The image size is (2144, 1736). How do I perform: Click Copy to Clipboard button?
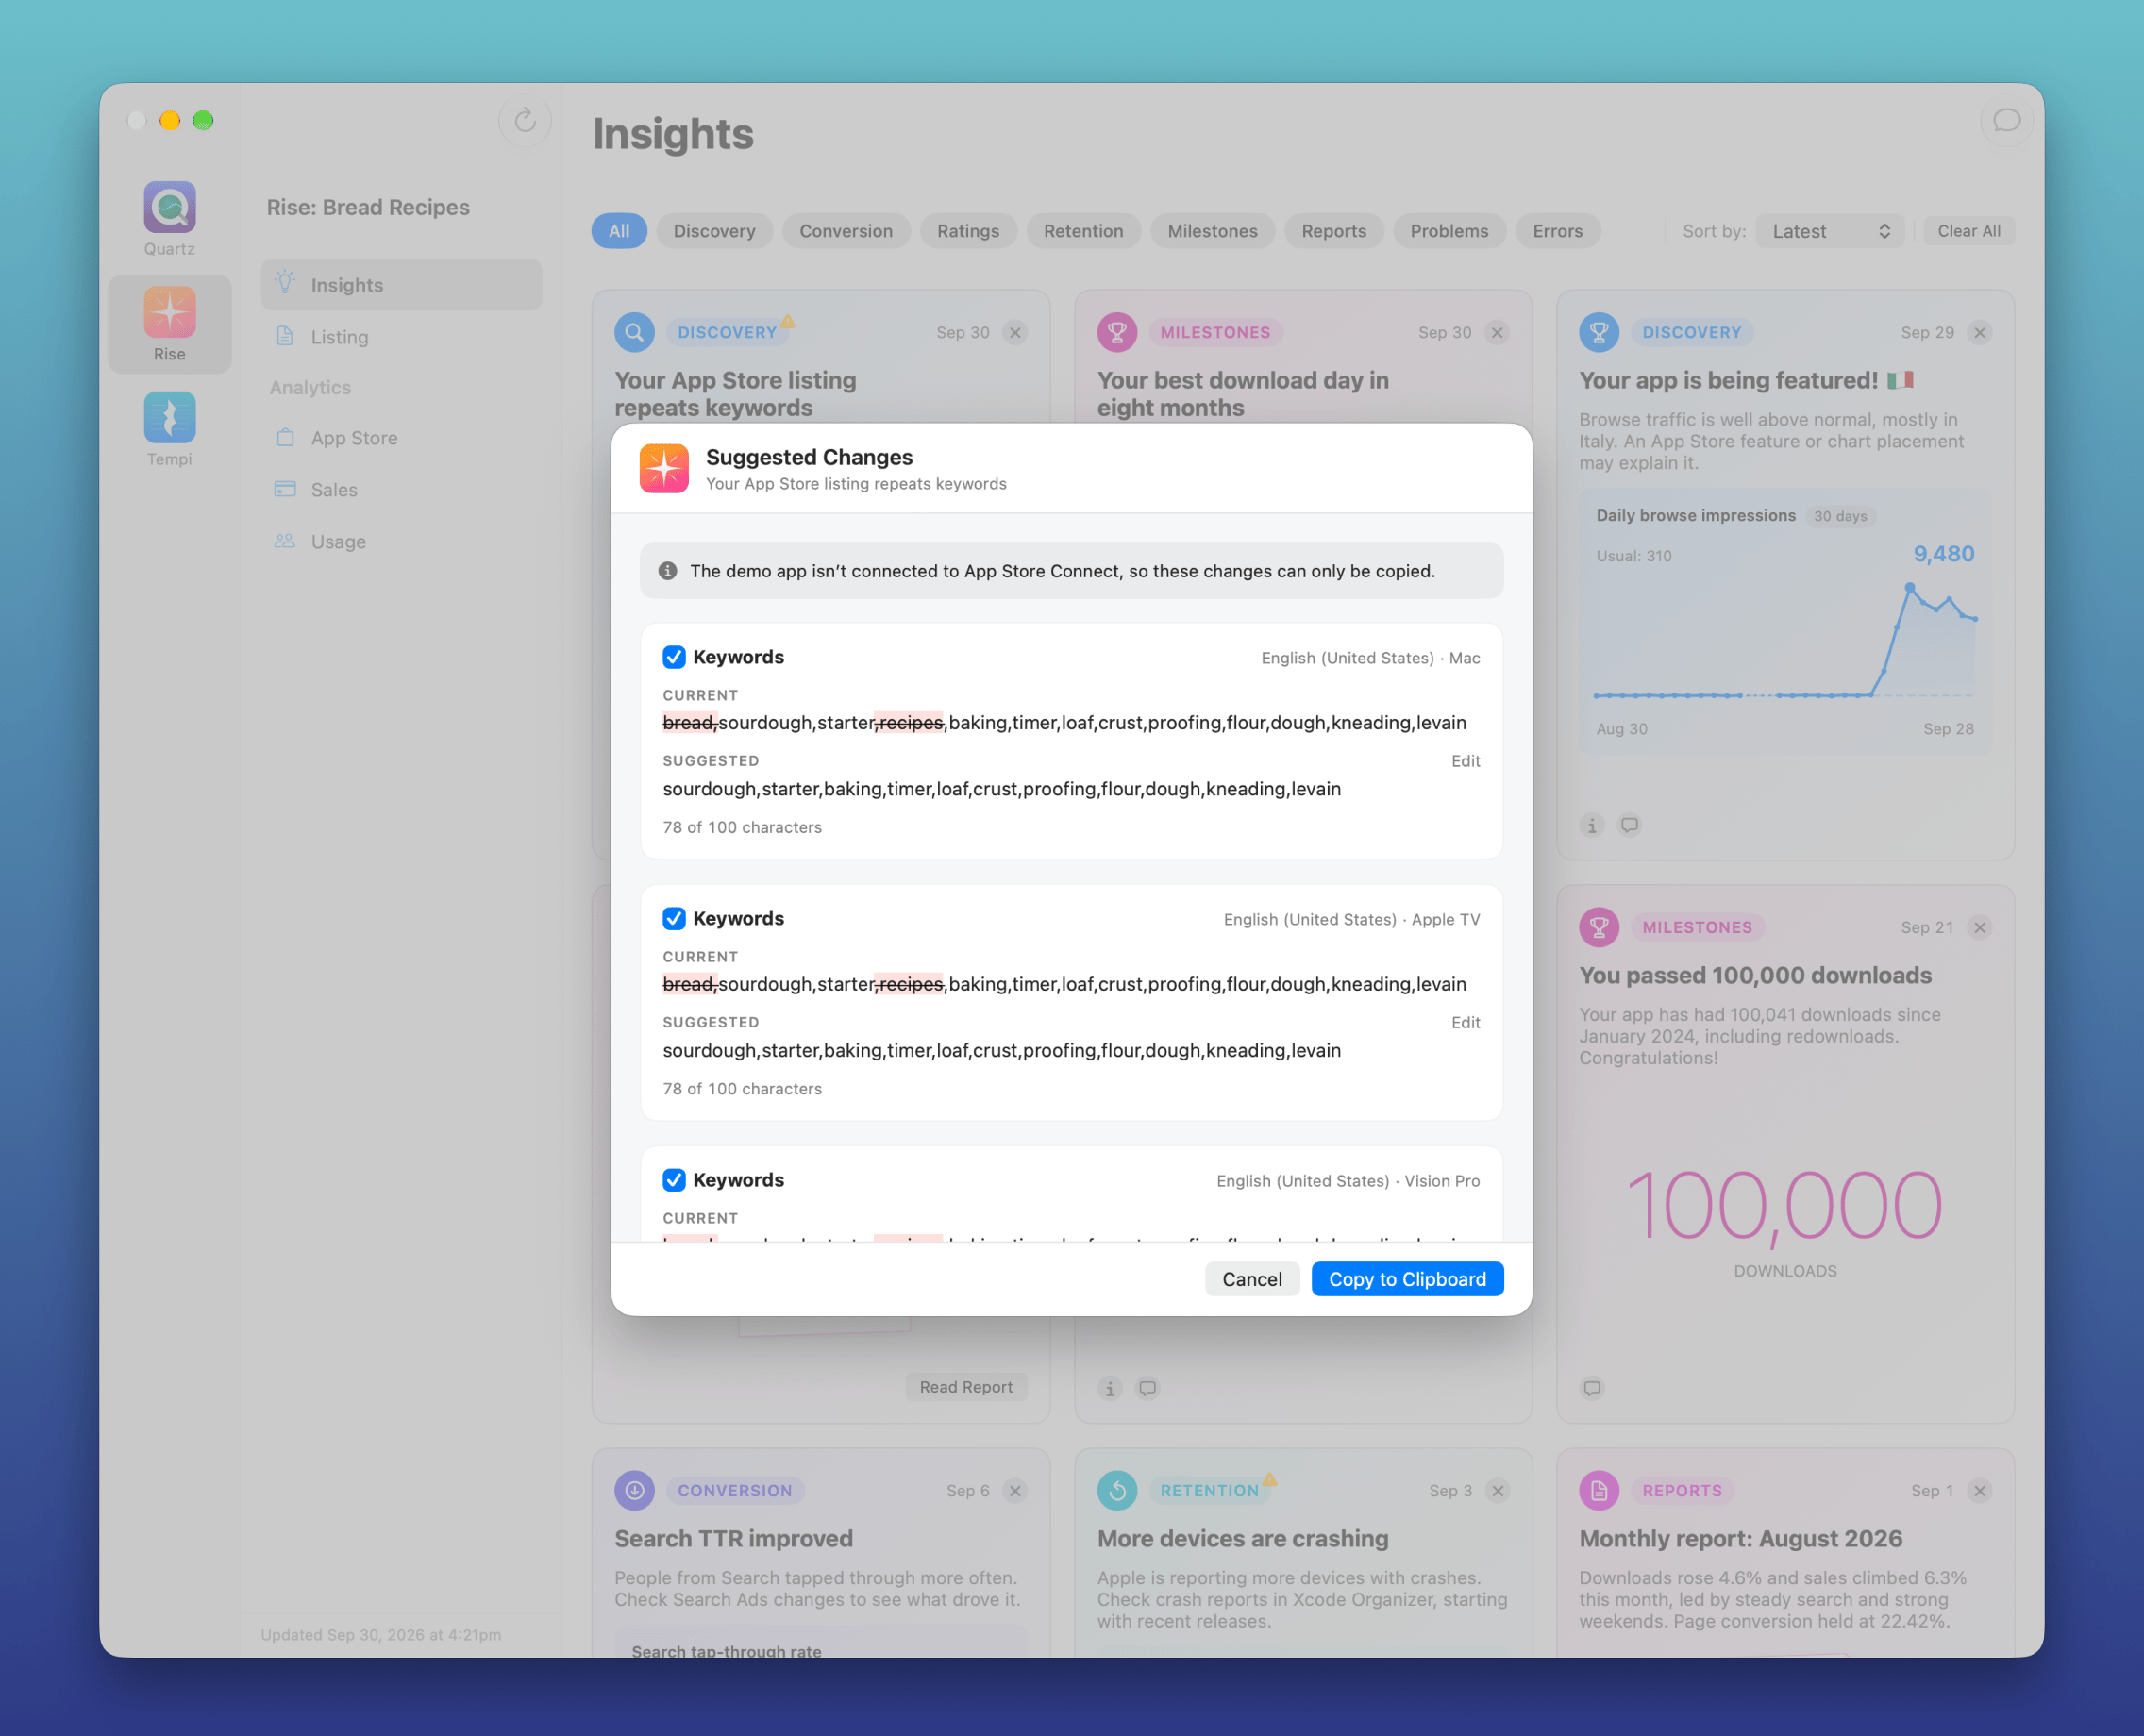click(x=1407, y=1279)
